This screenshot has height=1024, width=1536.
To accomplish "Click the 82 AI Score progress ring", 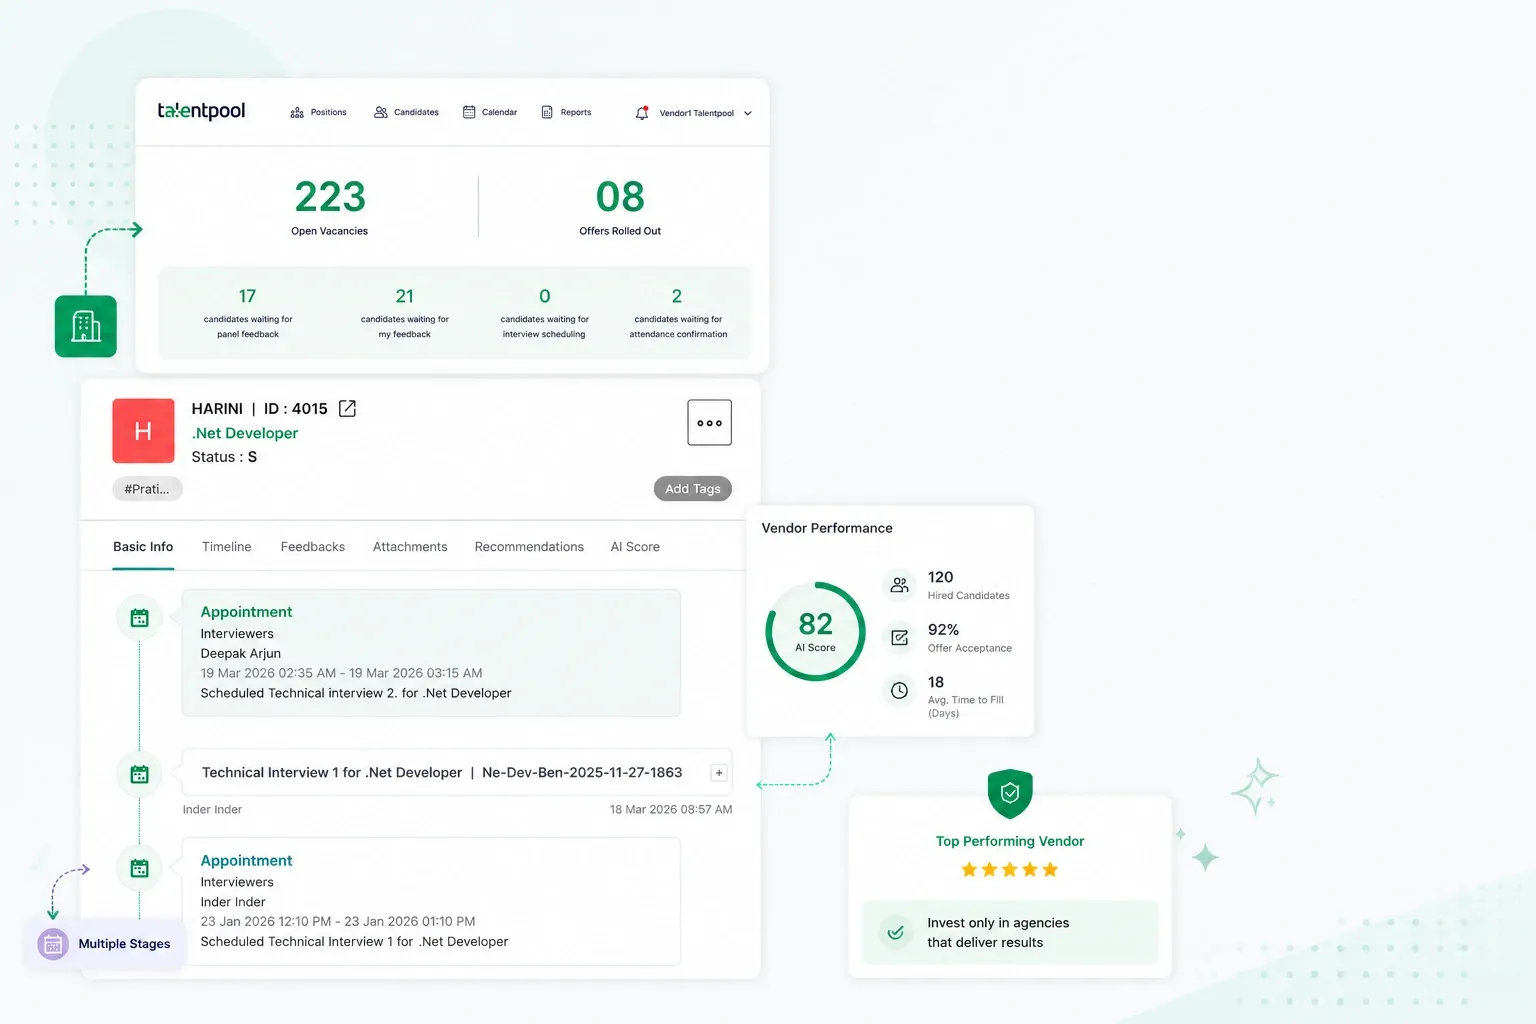I will (815, 632).
